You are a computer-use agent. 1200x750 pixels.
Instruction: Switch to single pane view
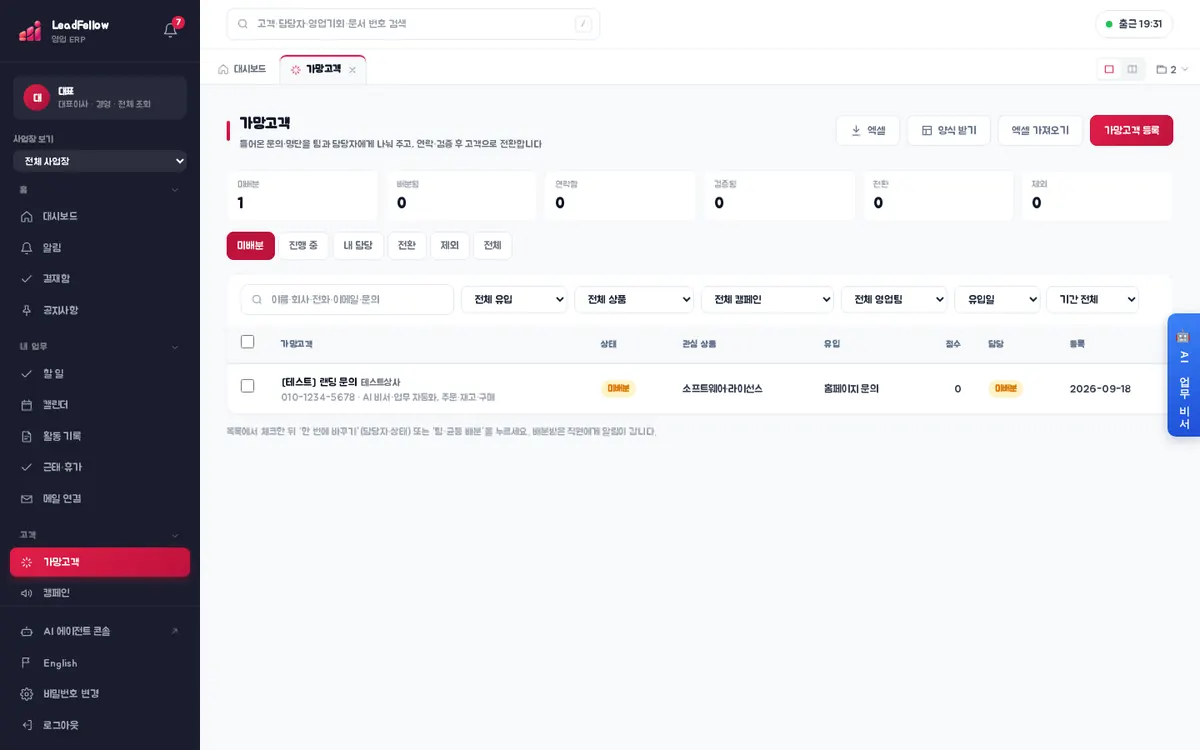coord(1109,69)
